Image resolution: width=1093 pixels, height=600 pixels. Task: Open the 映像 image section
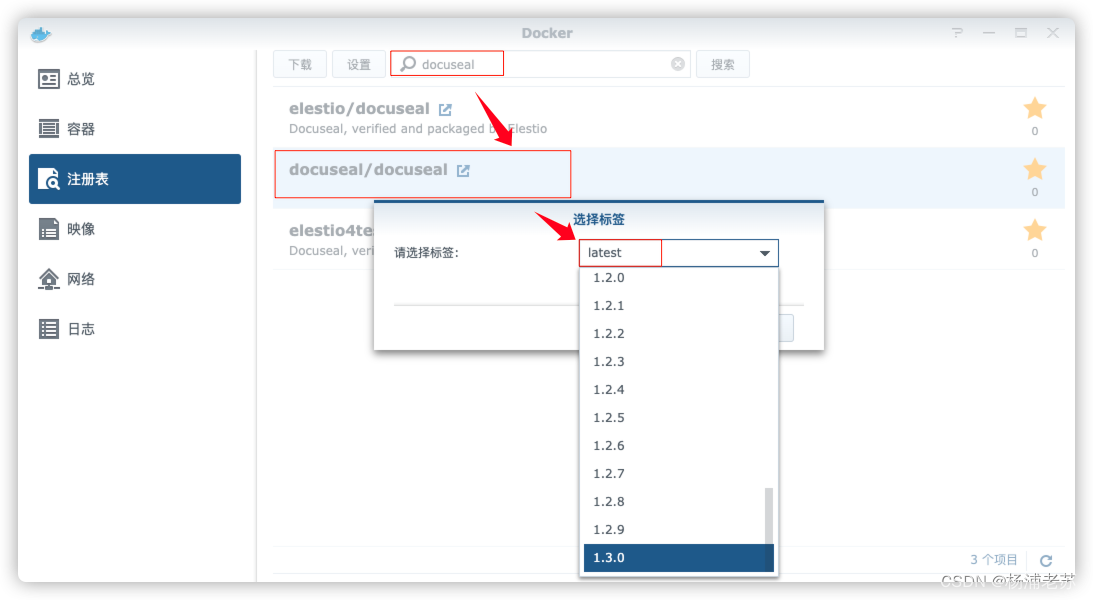pos(135,229)
